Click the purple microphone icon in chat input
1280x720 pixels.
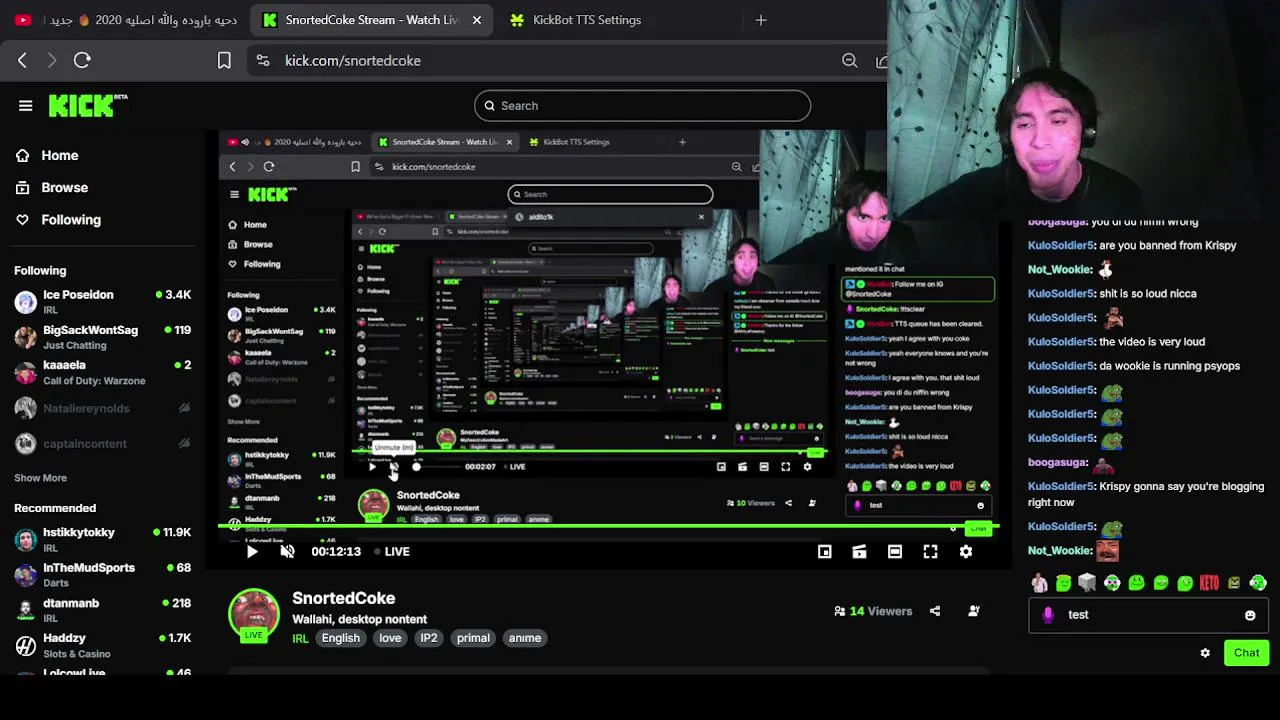pyautogui.click(x=1048, y=615)
